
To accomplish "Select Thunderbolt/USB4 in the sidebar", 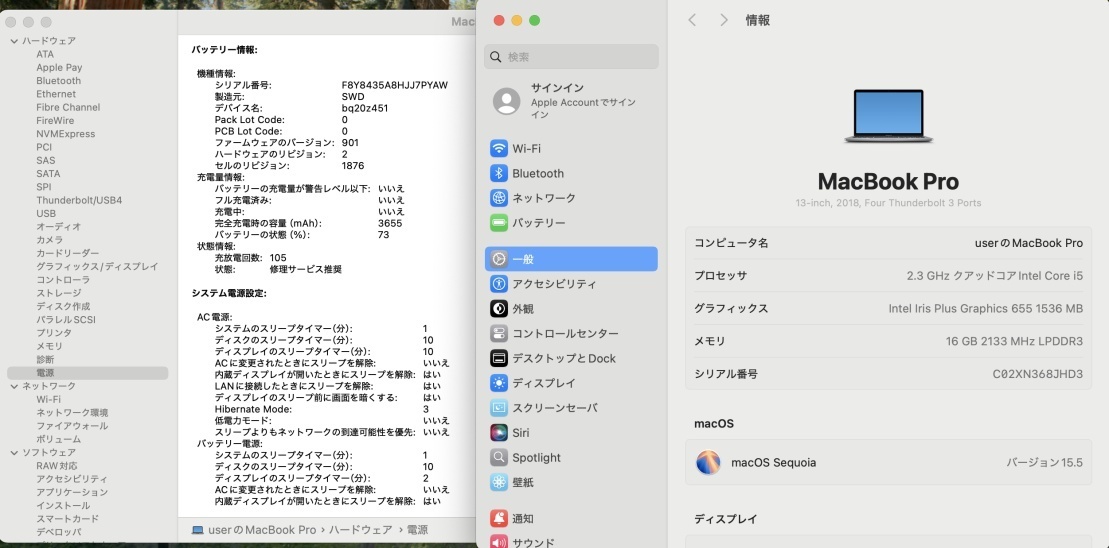I will tap(79, 200).
